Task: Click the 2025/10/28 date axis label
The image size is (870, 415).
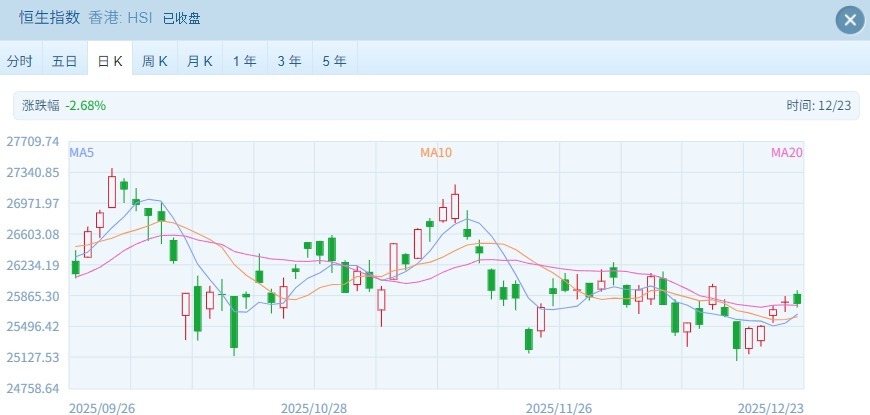Action: (x=313, y=408)
